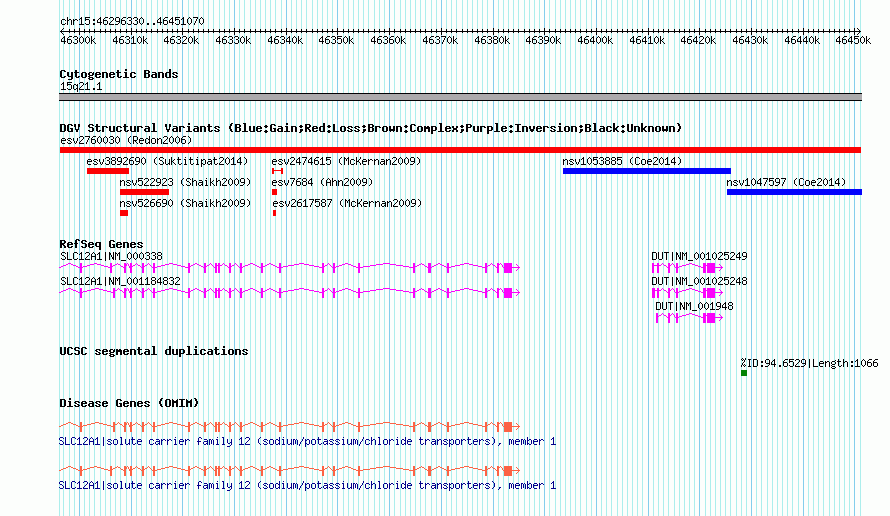Click second OMIM SLC12A1 orange gene glyph
The height and width of the screenshot is (516, 890).
(x=289, y=471)
